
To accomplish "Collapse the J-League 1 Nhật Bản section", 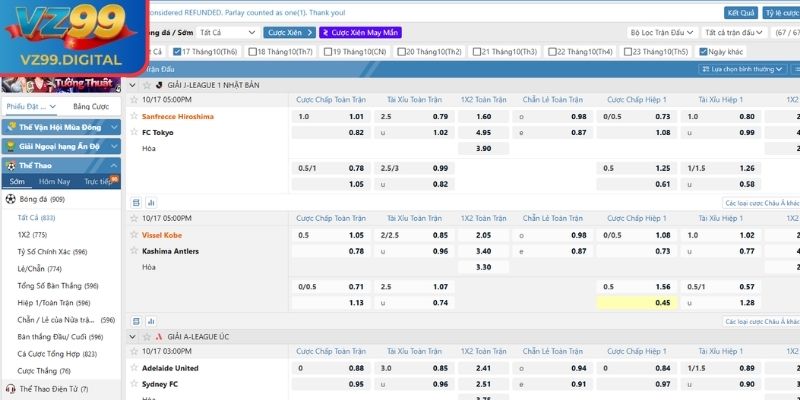I will [133, 85].
